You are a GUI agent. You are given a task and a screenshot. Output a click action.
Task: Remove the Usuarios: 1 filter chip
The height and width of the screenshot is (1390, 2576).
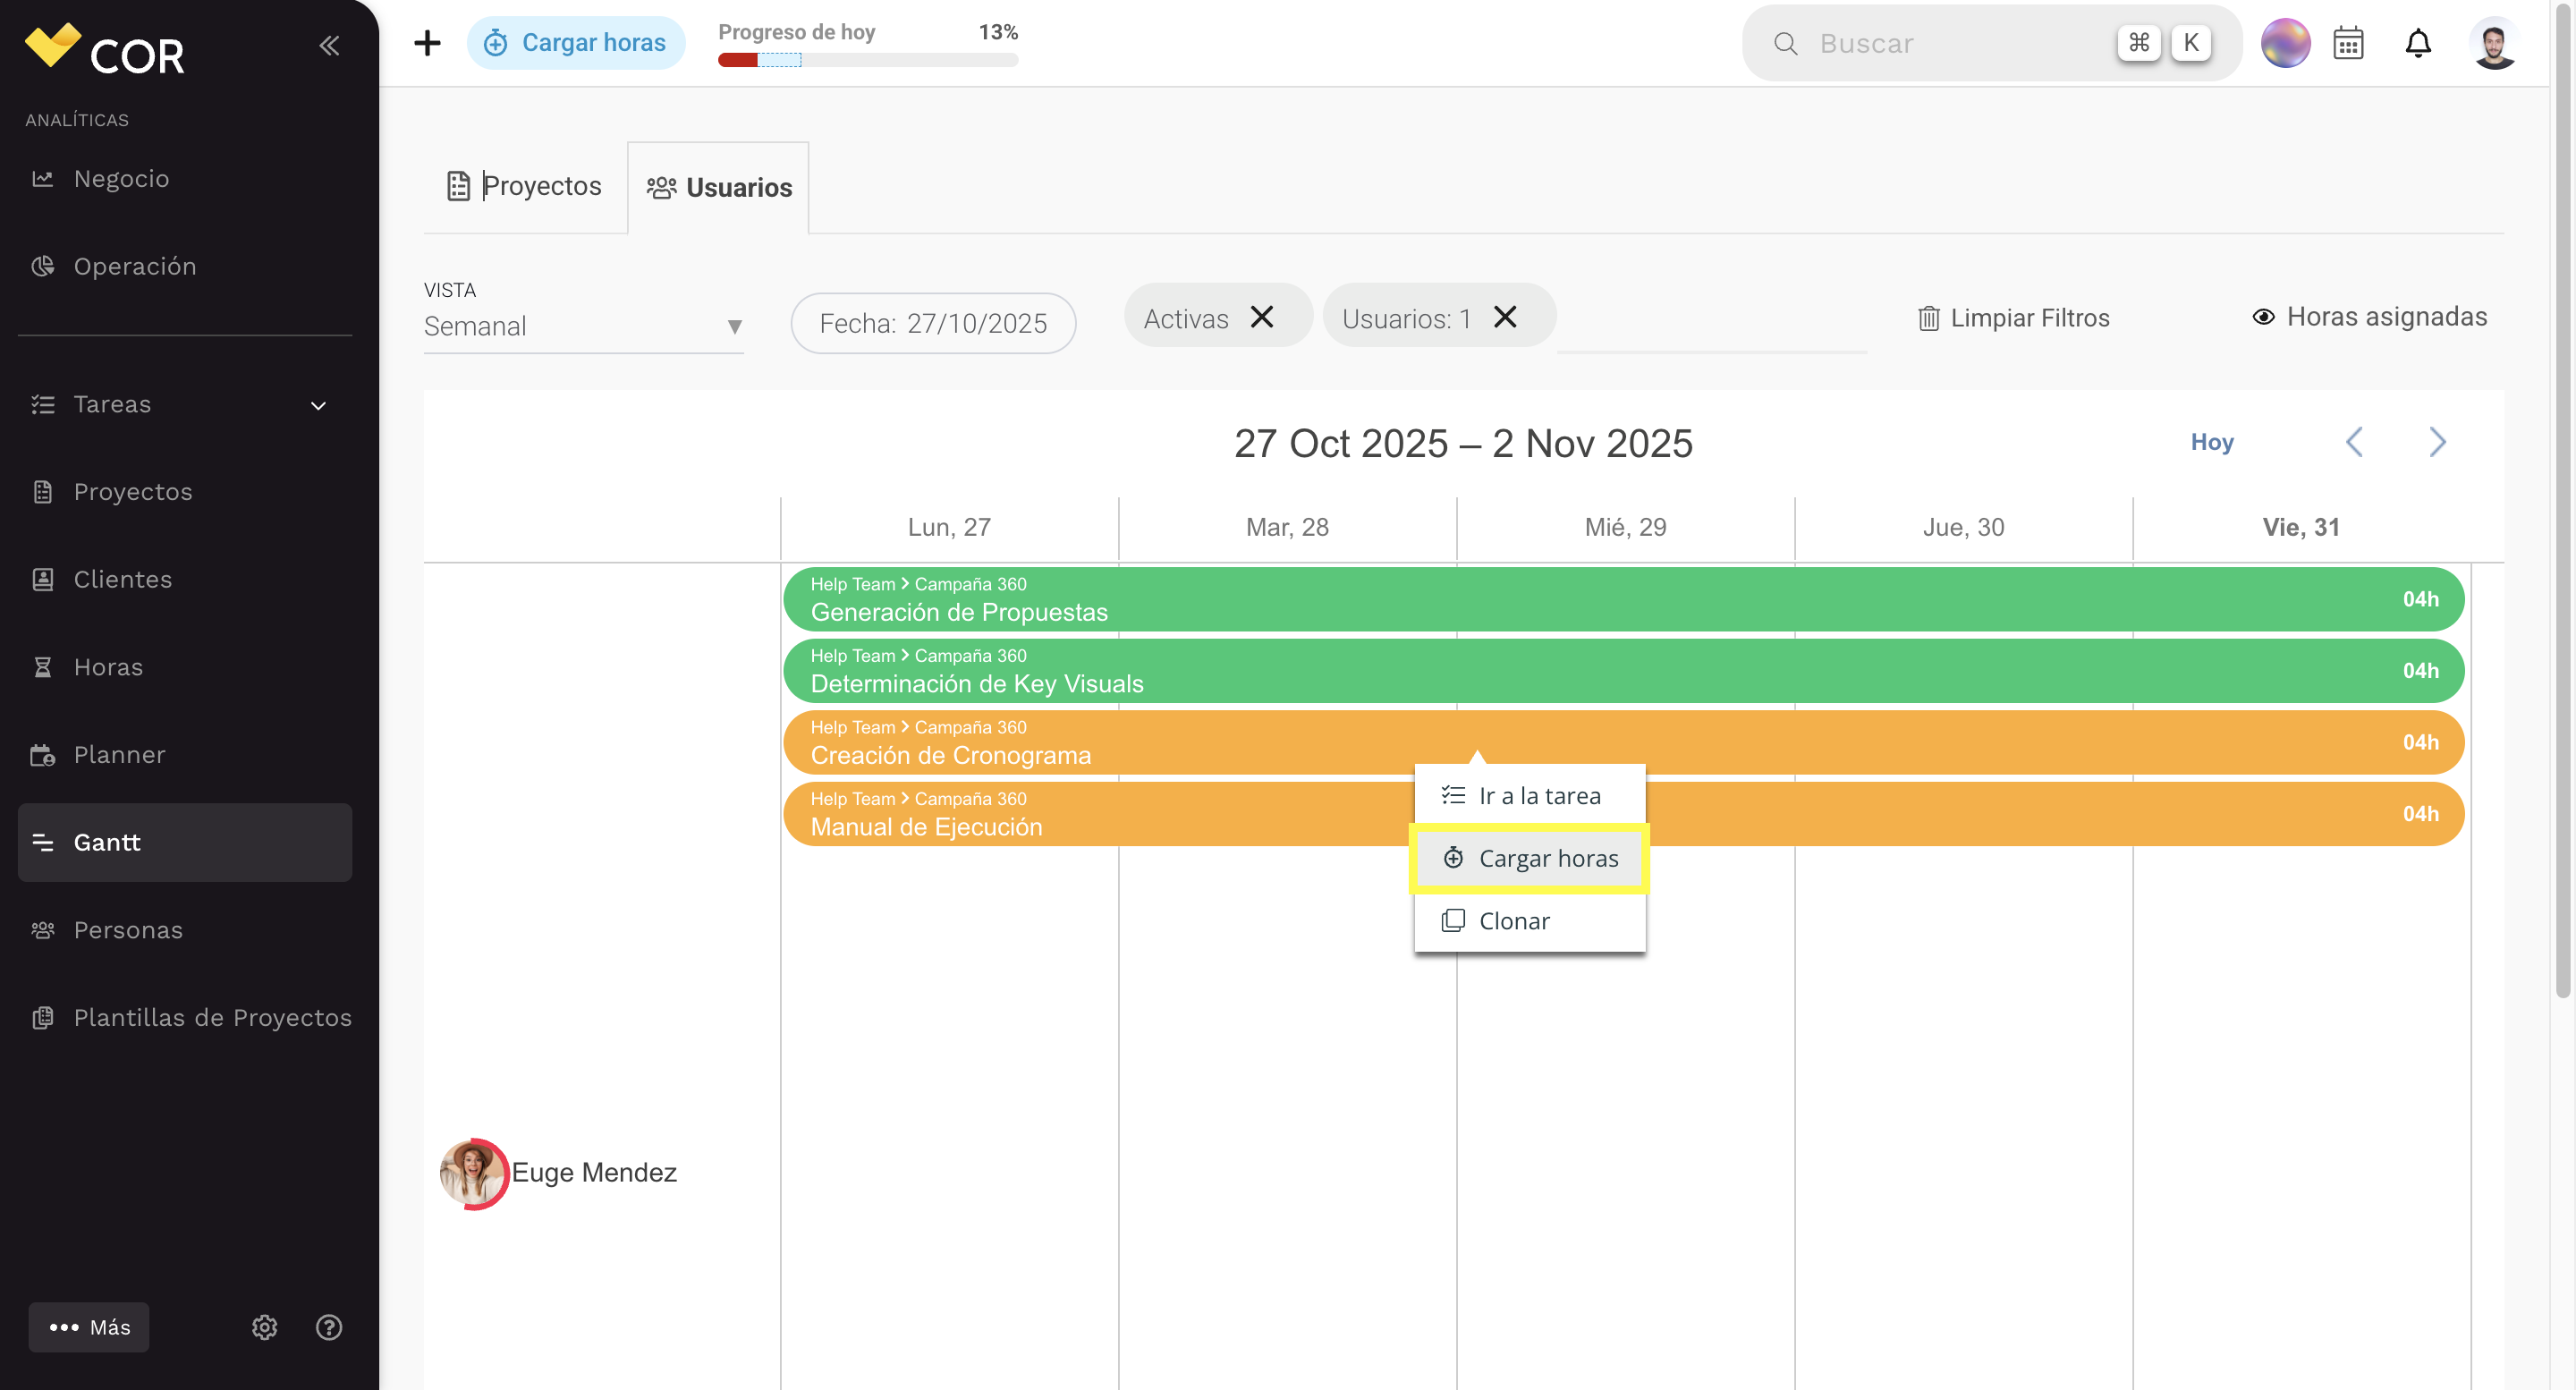(x=1505, y=317)
